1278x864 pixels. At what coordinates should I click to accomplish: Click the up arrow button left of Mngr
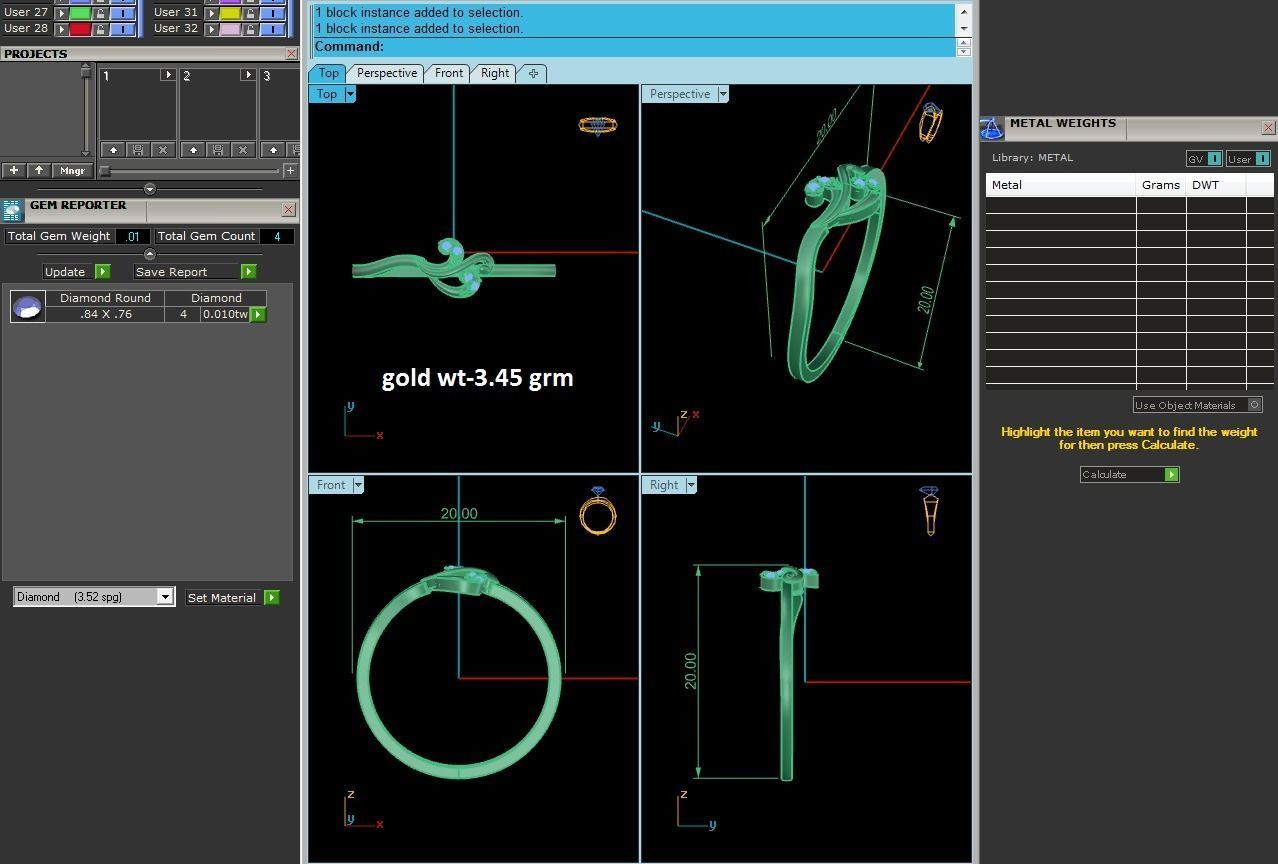pyautogui.click(x=39, y=171)
